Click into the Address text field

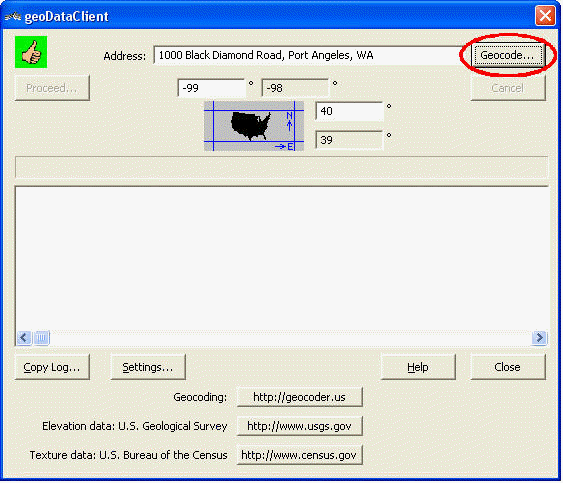(309, 55)
